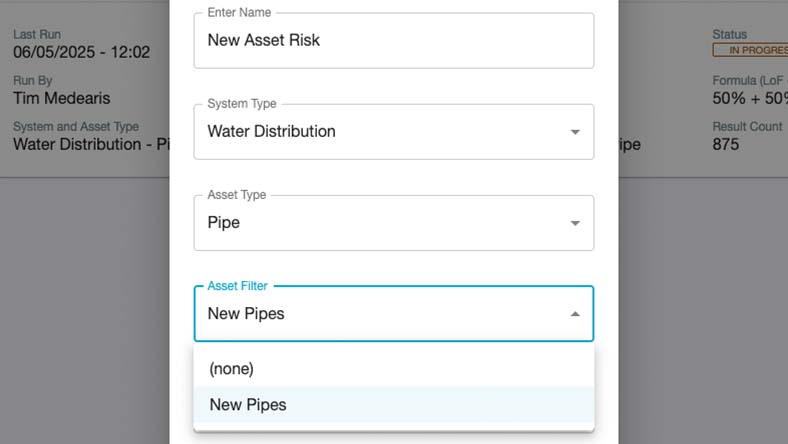The width and height of the screenshot is (788, 444).
Task: Click the Result Count value 875
Action: (726, 144)
